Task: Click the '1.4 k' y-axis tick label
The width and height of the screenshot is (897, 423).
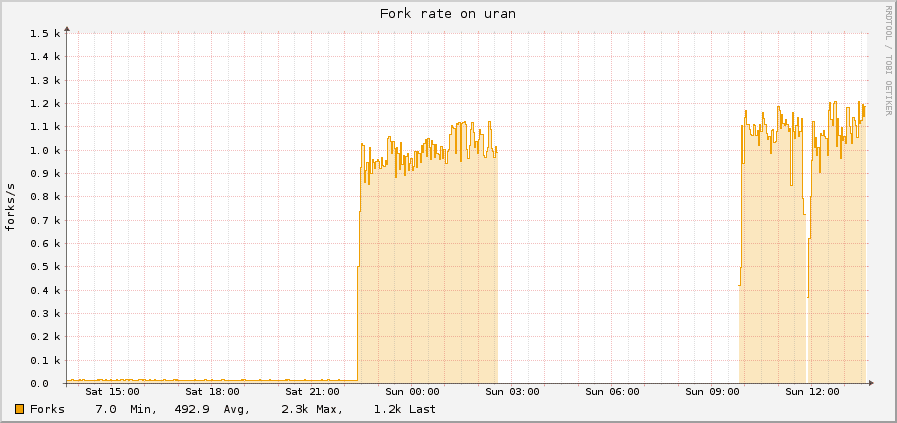Action: [x=45, y=57]
